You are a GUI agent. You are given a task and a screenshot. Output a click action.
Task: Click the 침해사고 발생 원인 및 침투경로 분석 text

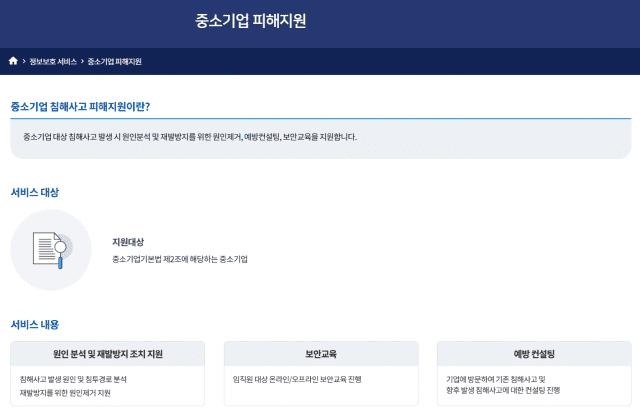click(73, 380)
